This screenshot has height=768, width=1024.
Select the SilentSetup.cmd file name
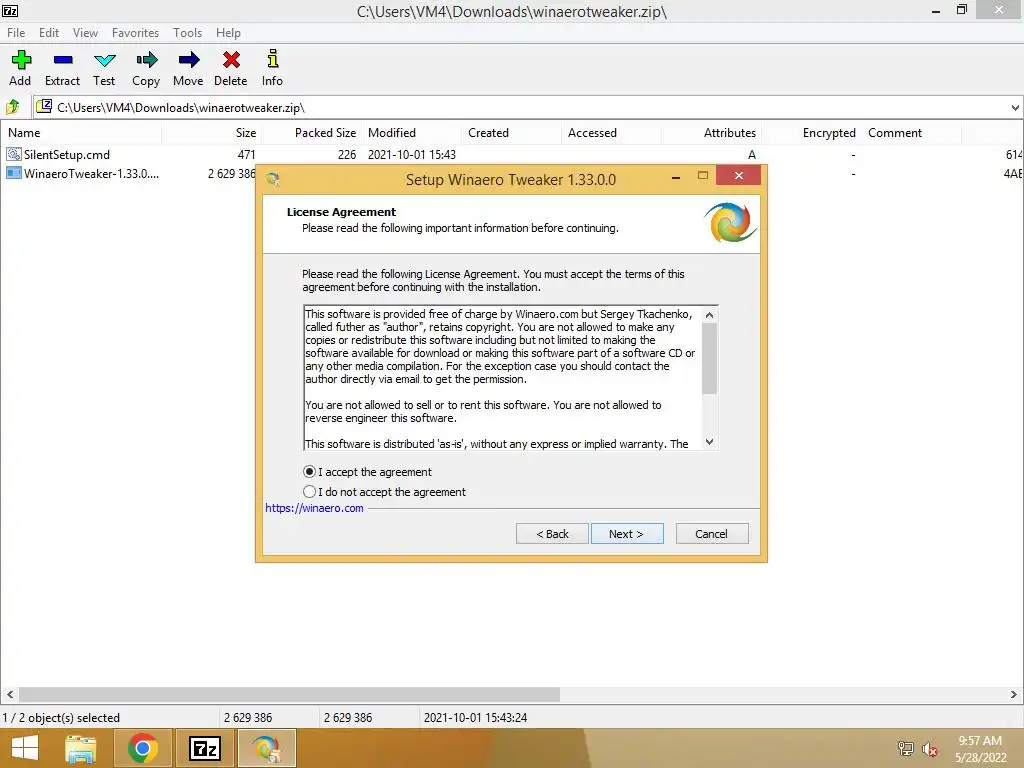[x=67, y=155]
